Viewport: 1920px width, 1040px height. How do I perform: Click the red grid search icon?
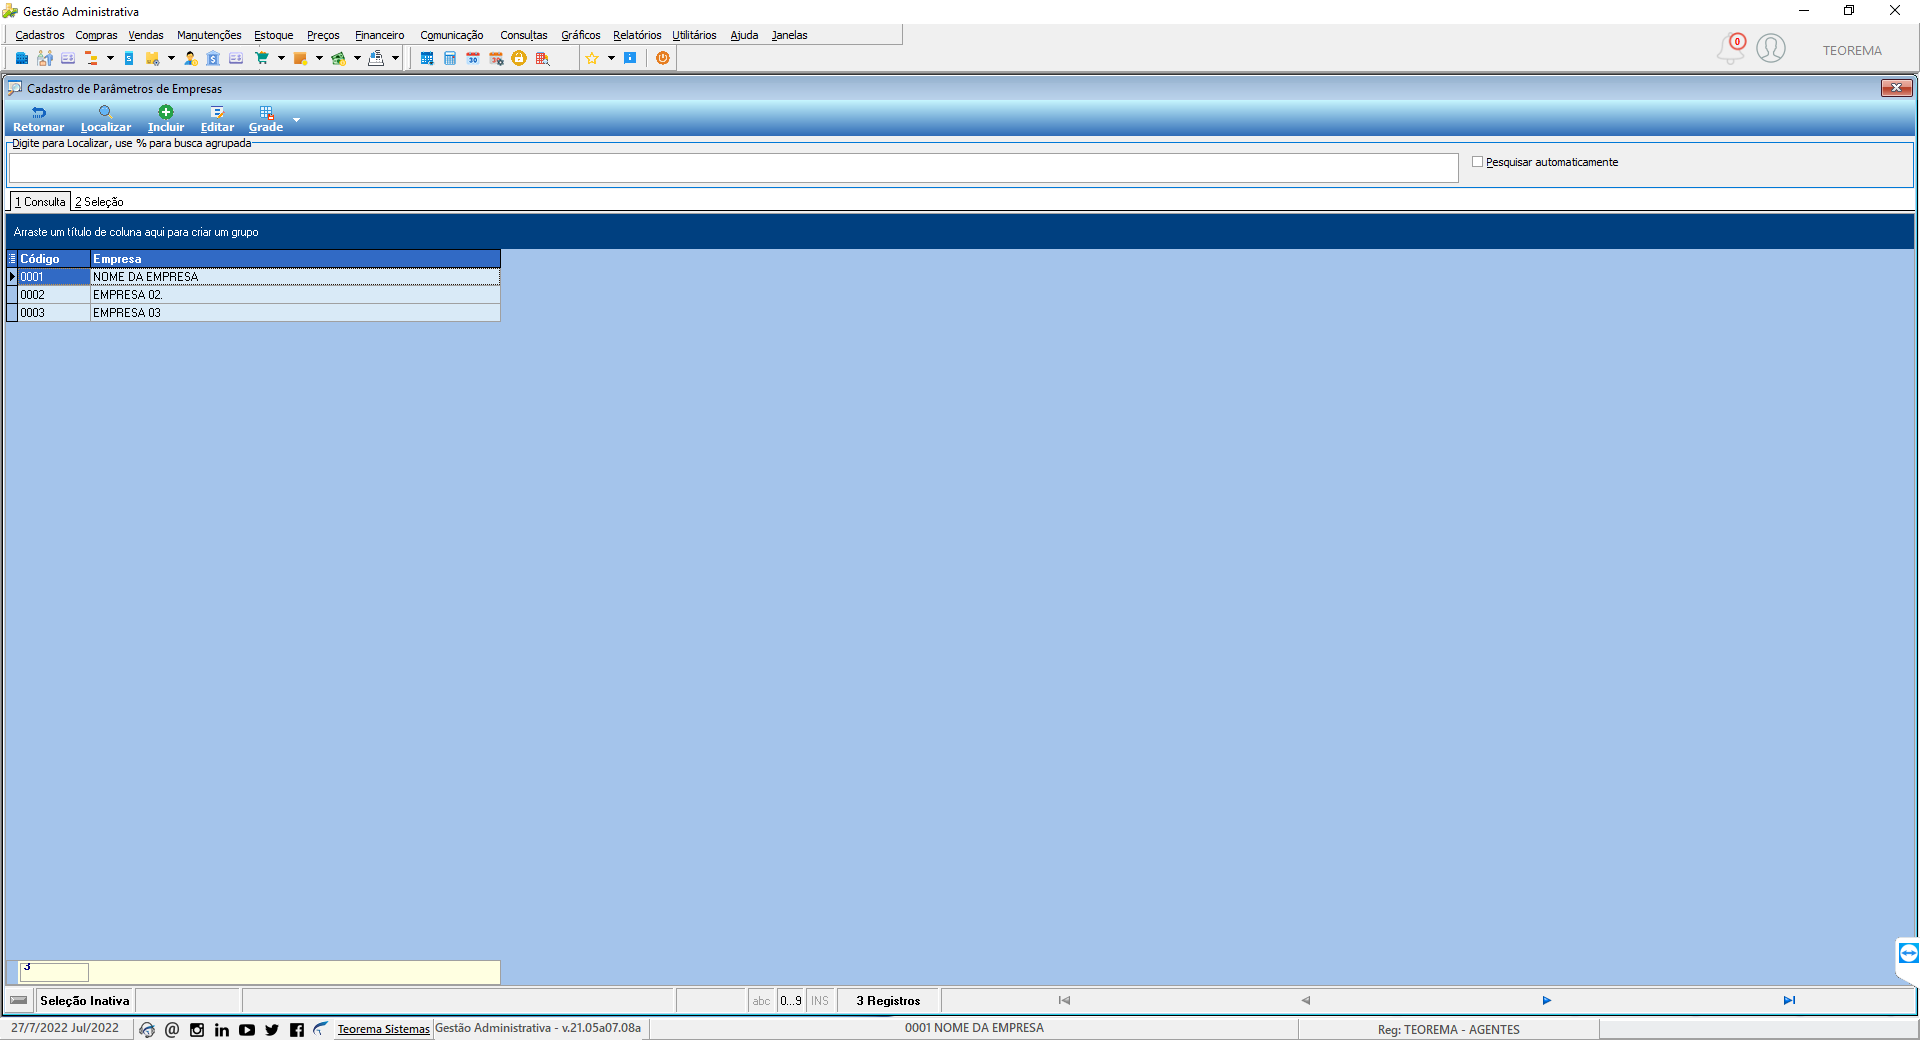click(x=542, y=58)
